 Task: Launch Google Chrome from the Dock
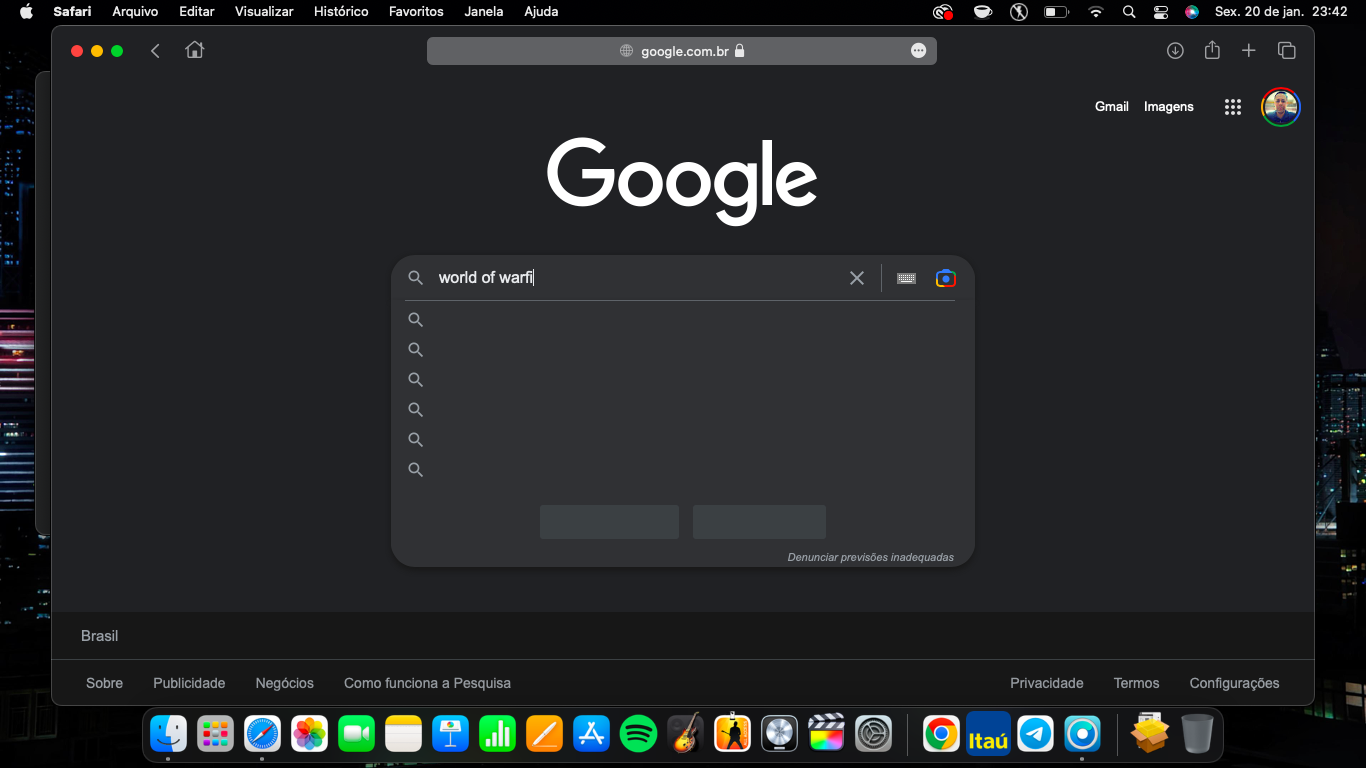tap(941, 734)
